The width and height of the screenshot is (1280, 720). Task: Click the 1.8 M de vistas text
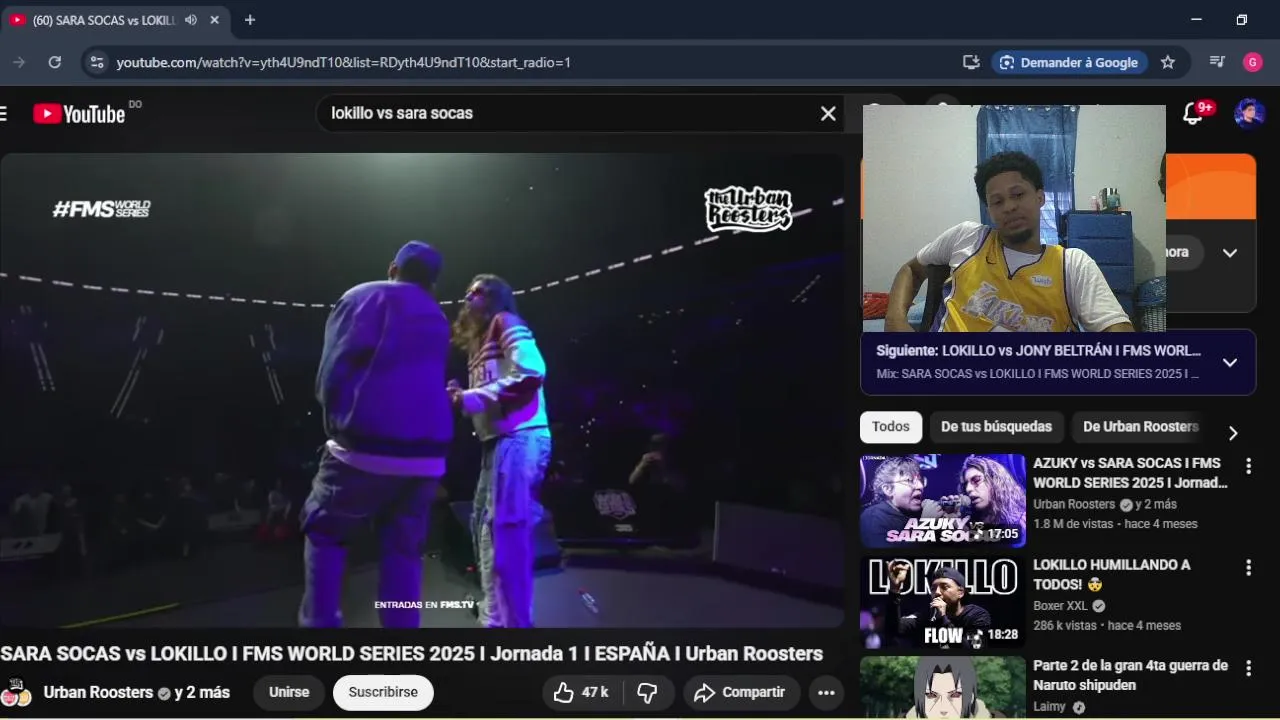pyautogui.click(x=1075, y=524)
